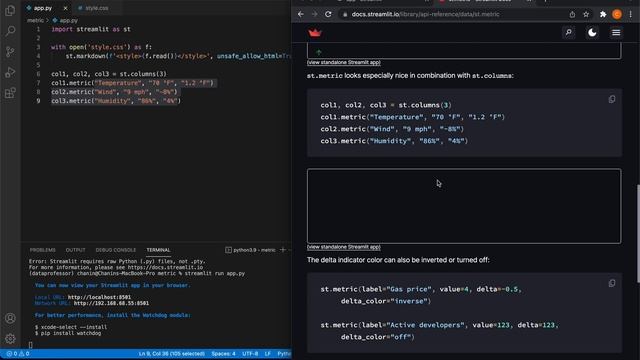
Task: Click the metric folder breadcrumb
Action: (x=35, y=20)
